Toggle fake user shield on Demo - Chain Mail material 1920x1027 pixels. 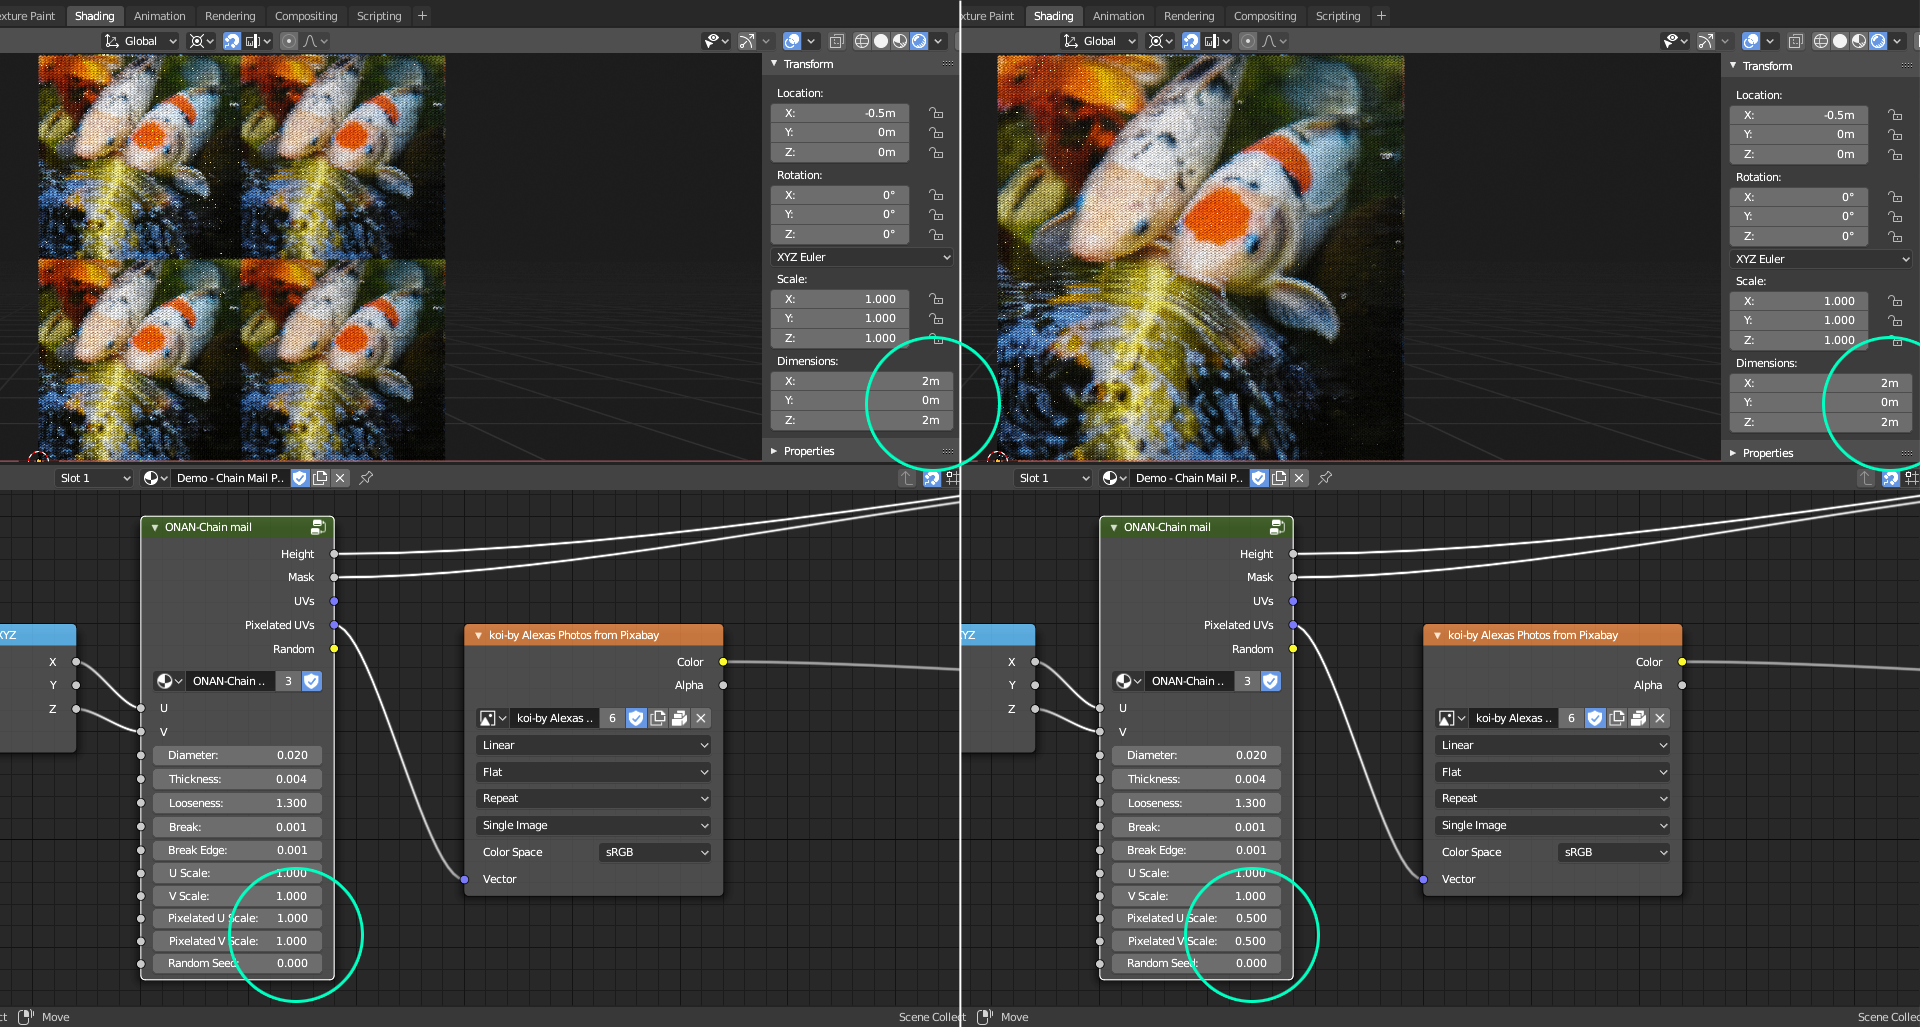click(299, 478)
